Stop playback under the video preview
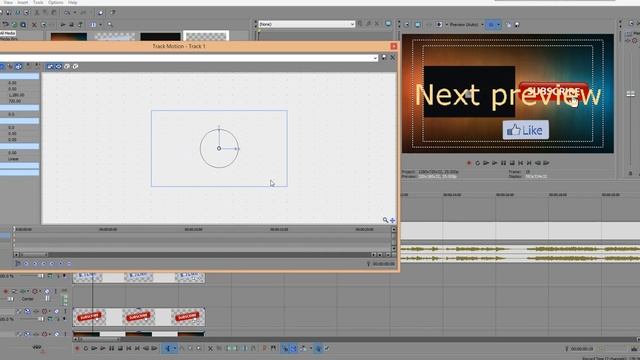The width and height of the screenshot is (640, 360). [512, 163]
